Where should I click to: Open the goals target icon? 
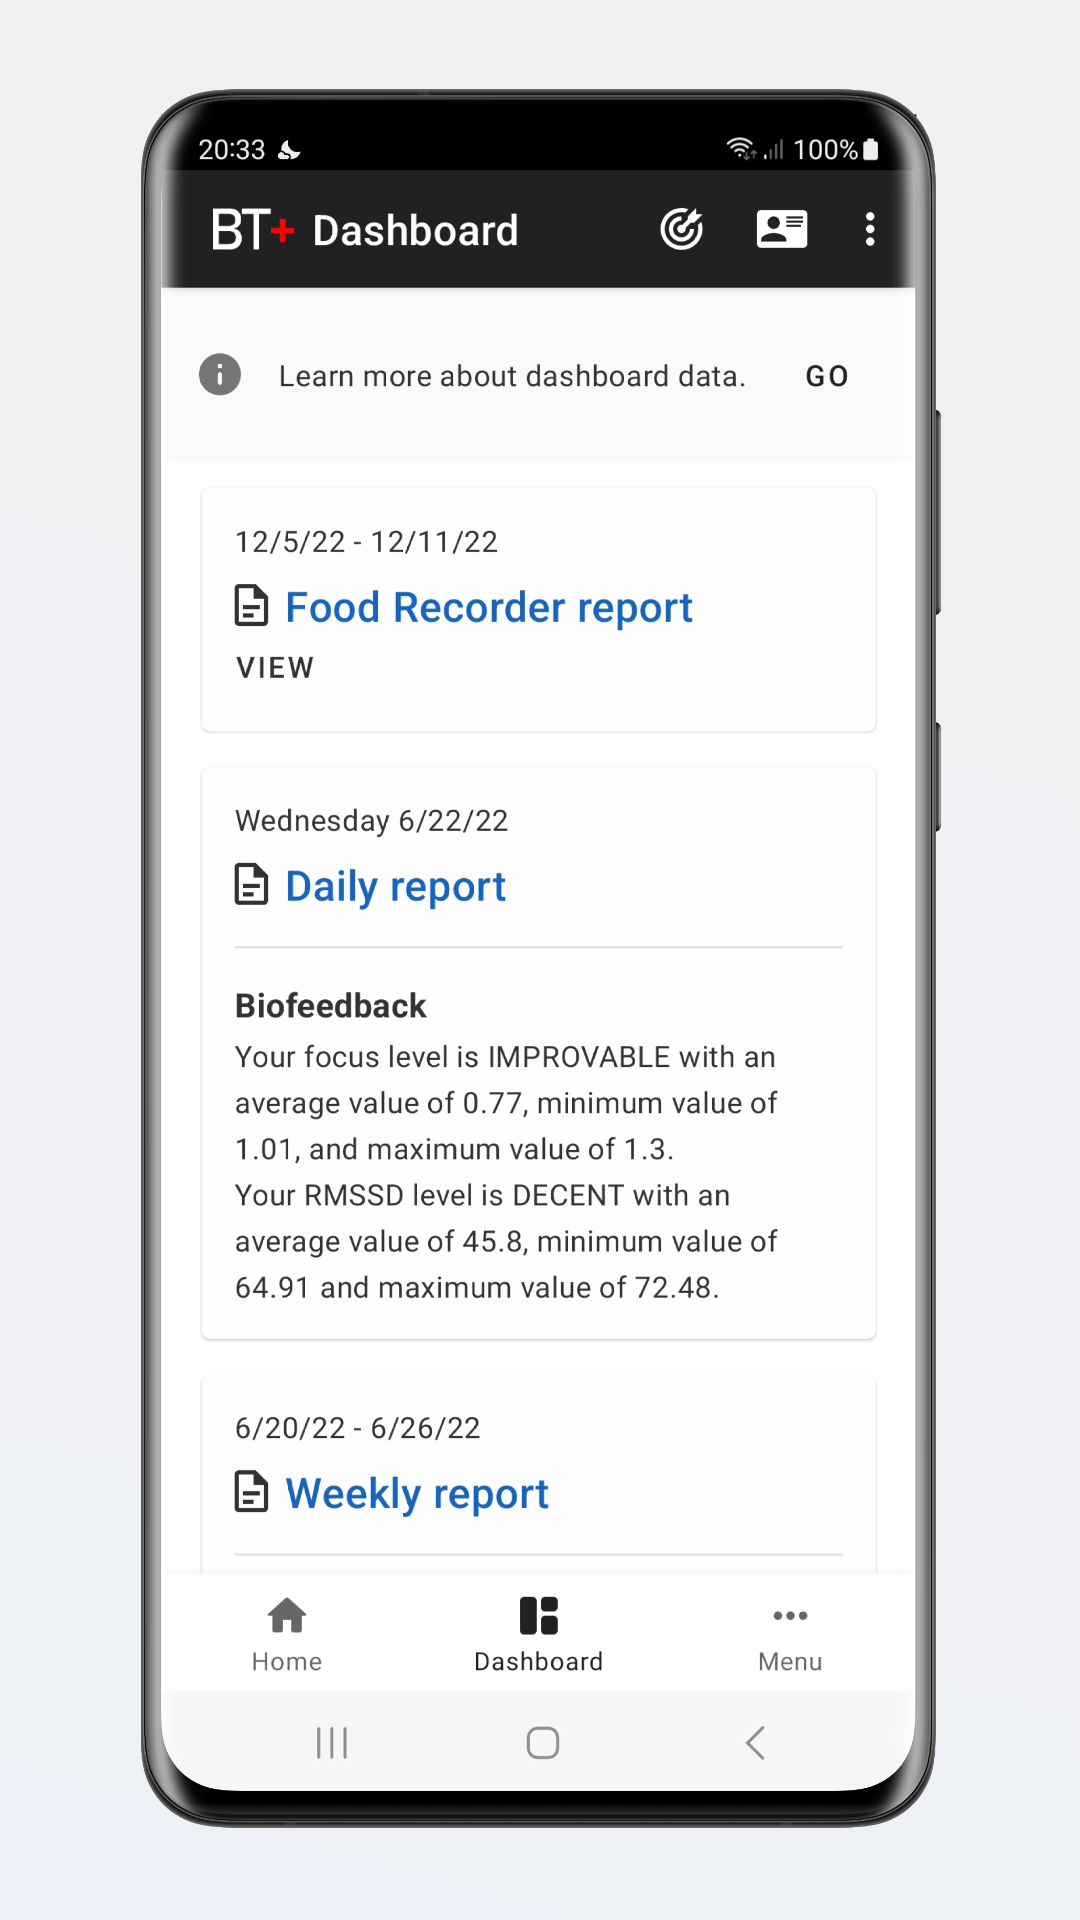pyautogui.click(x=681, y=229)
